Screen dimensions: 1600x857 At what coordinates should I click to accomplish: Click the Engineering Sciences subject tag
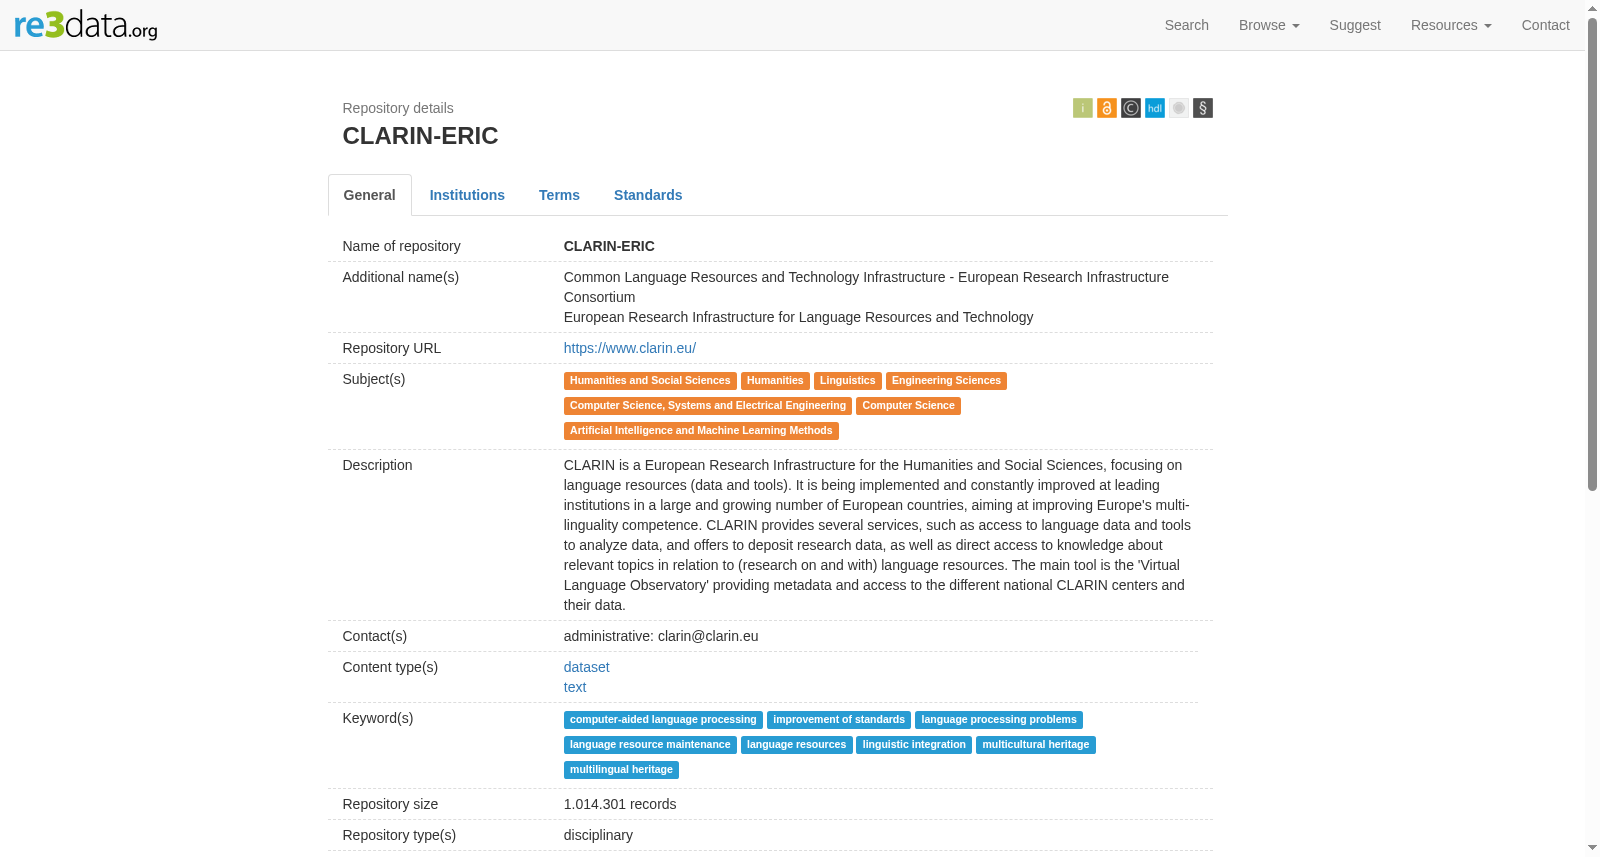[x=946, y=381]
